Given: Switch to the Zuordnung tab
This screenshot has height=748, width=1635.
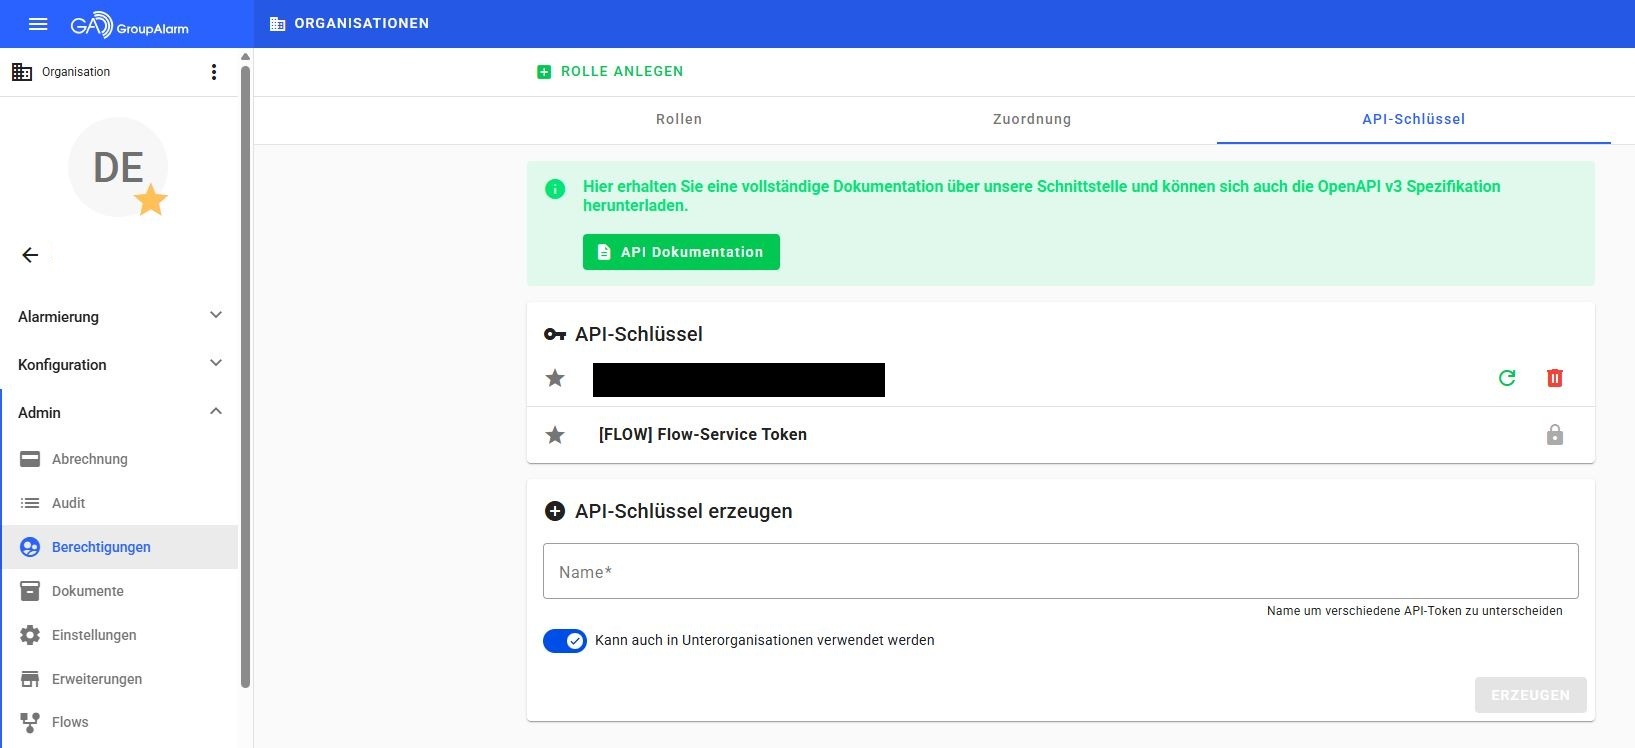Looking at the screenshot, I should tap(1031, 119).
